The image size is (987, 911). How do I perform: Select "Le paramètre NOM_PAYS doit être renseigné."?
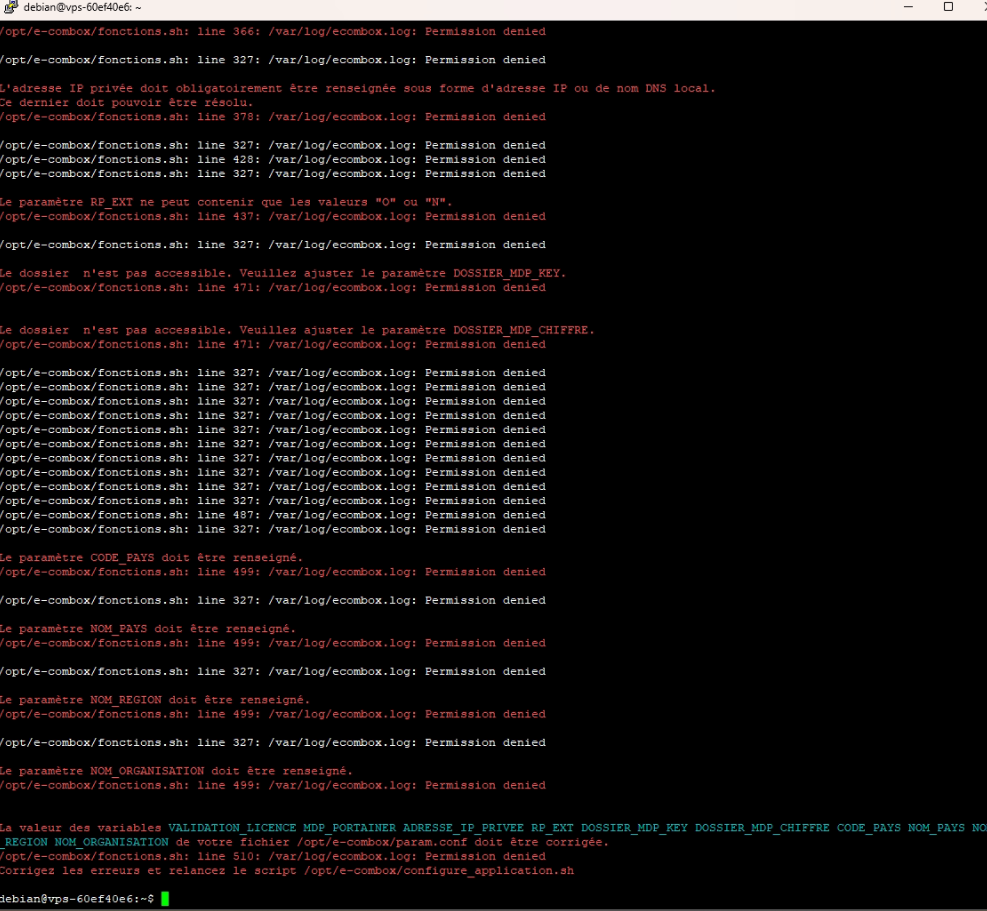tap(147, 629)
